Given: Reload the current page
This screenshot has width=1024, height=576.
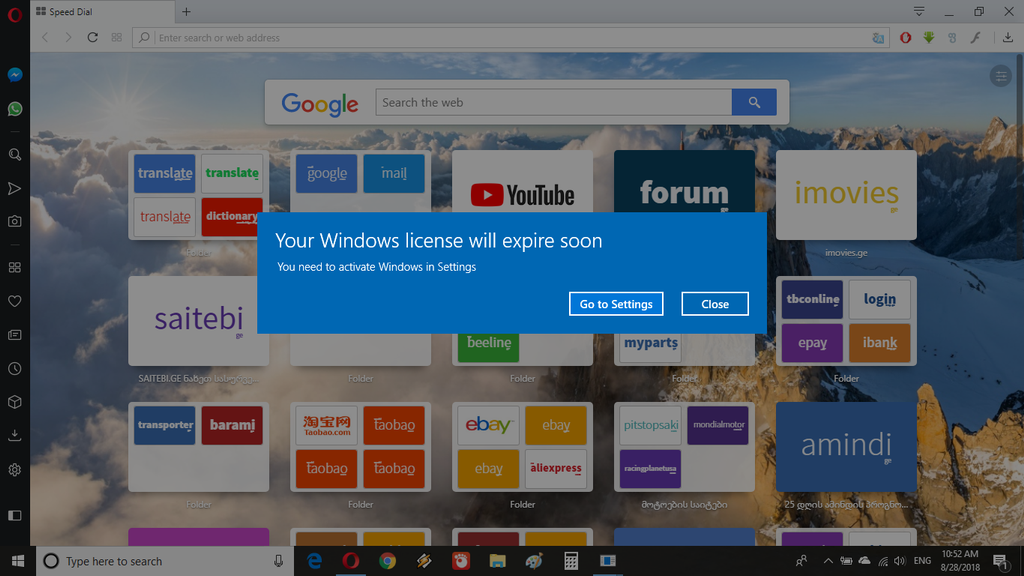Looking at the screenshot, I should click(93, 38).
